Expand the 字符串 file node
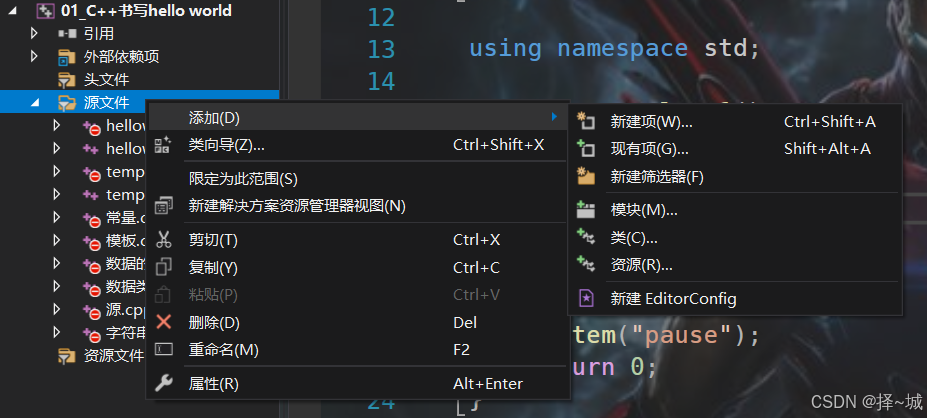Viewport: 927px width, 418px height. tap(57, 332)
